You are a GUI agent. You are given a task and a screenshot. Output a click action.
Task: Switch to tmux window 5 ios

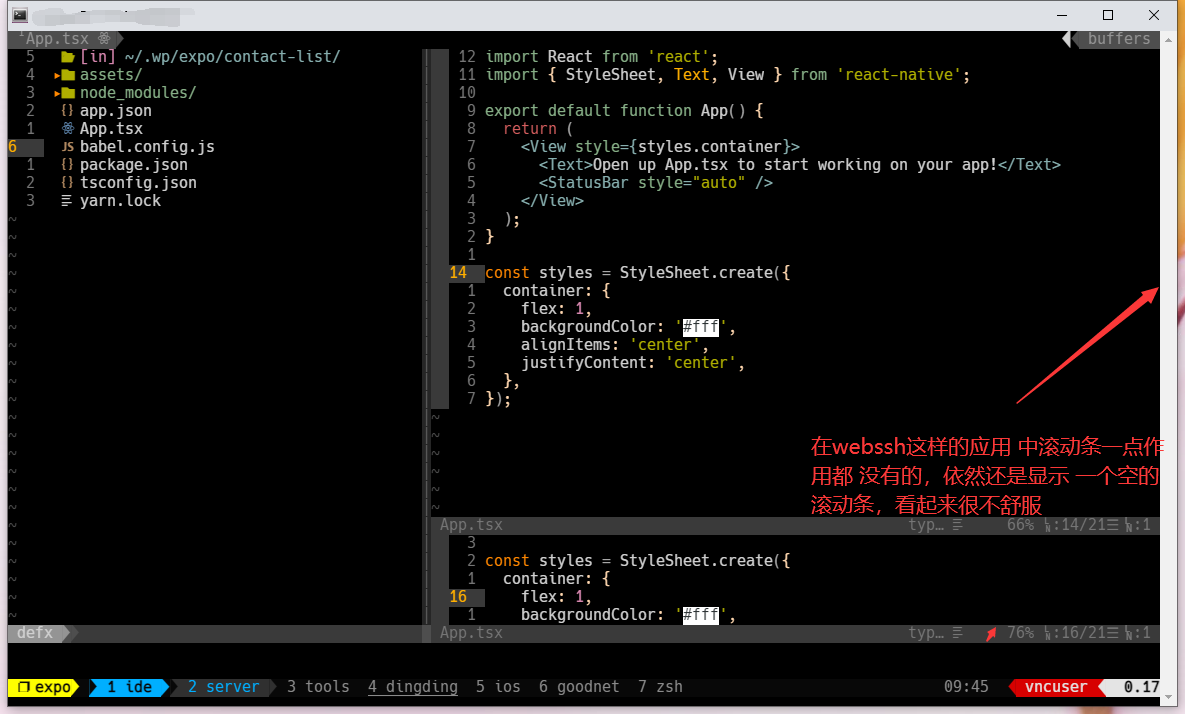[498, 687]
